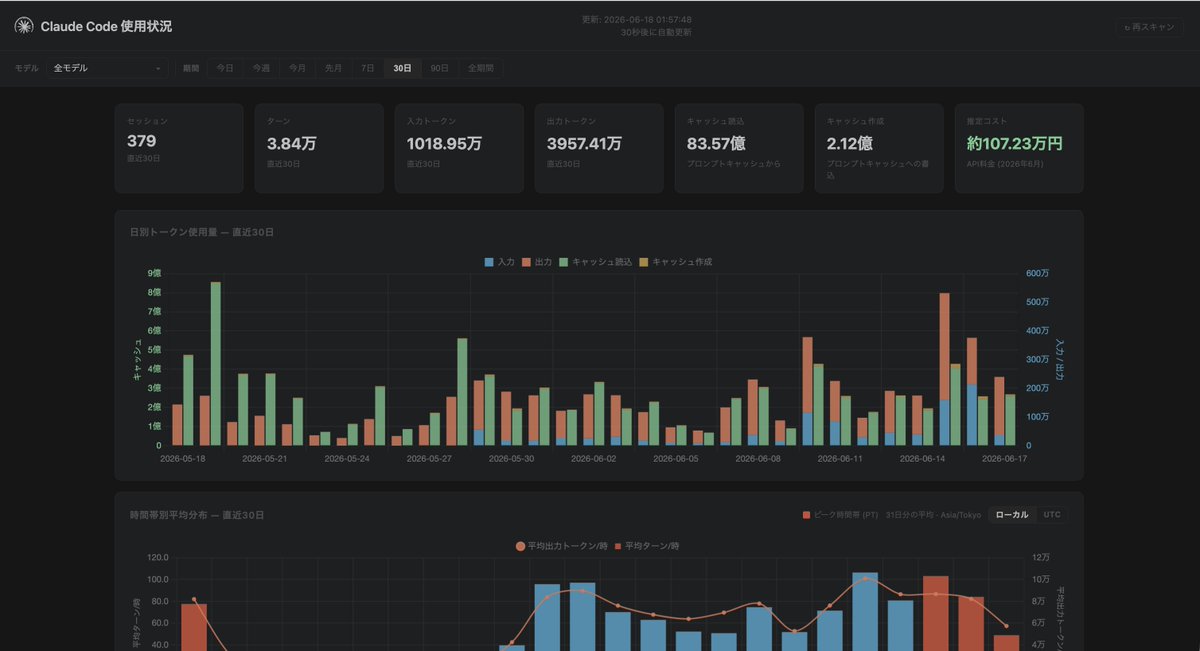Switch time distribution chart to ローカル
Screen dimensions: 1200x651
coord(1012,515)
